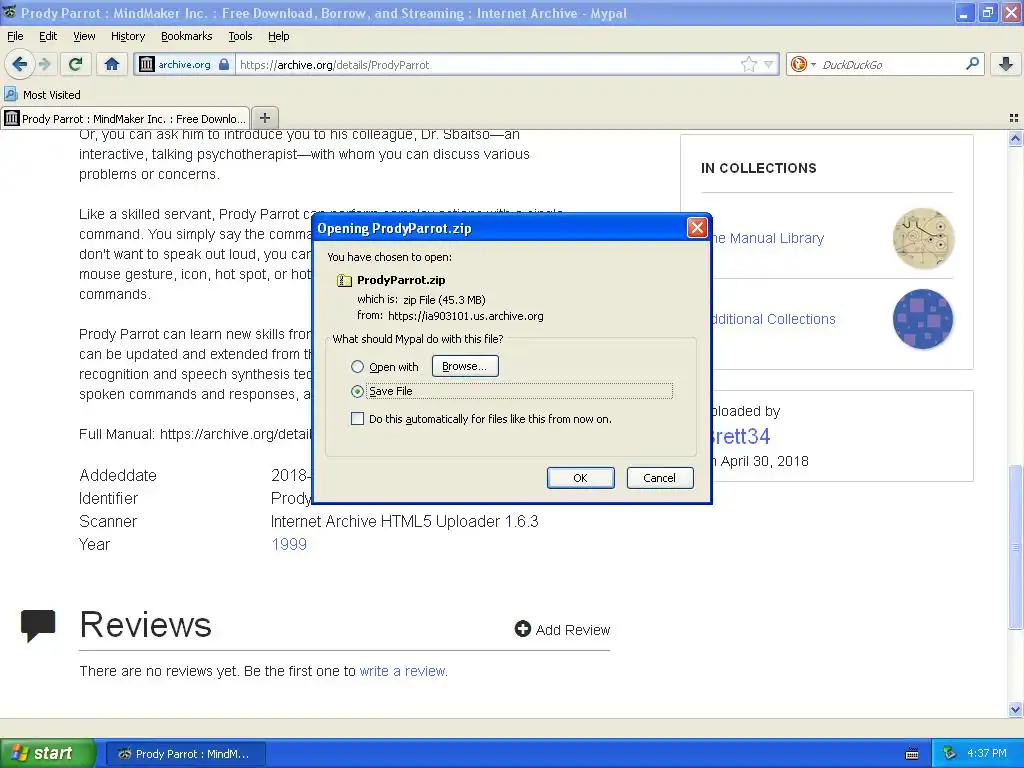Go to the Home page icon

coord(112,64)
